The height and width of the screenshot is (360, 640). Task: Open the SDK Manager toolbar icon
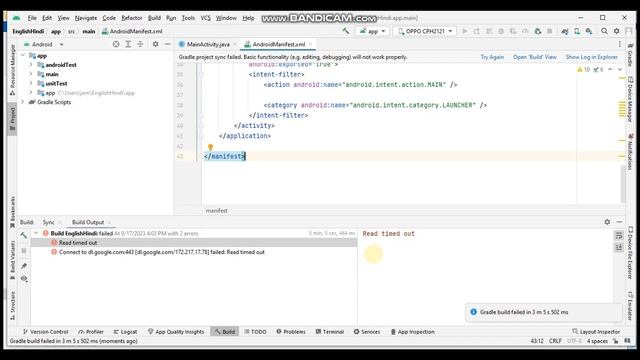click(x=589, y=31)
